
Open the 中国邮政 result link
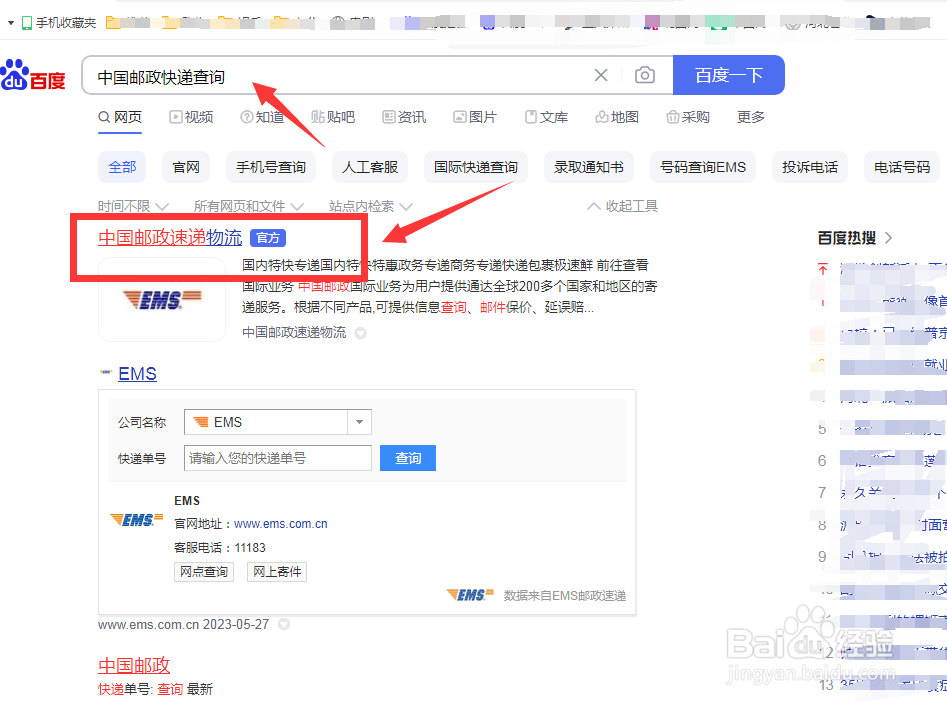[134, 666]
